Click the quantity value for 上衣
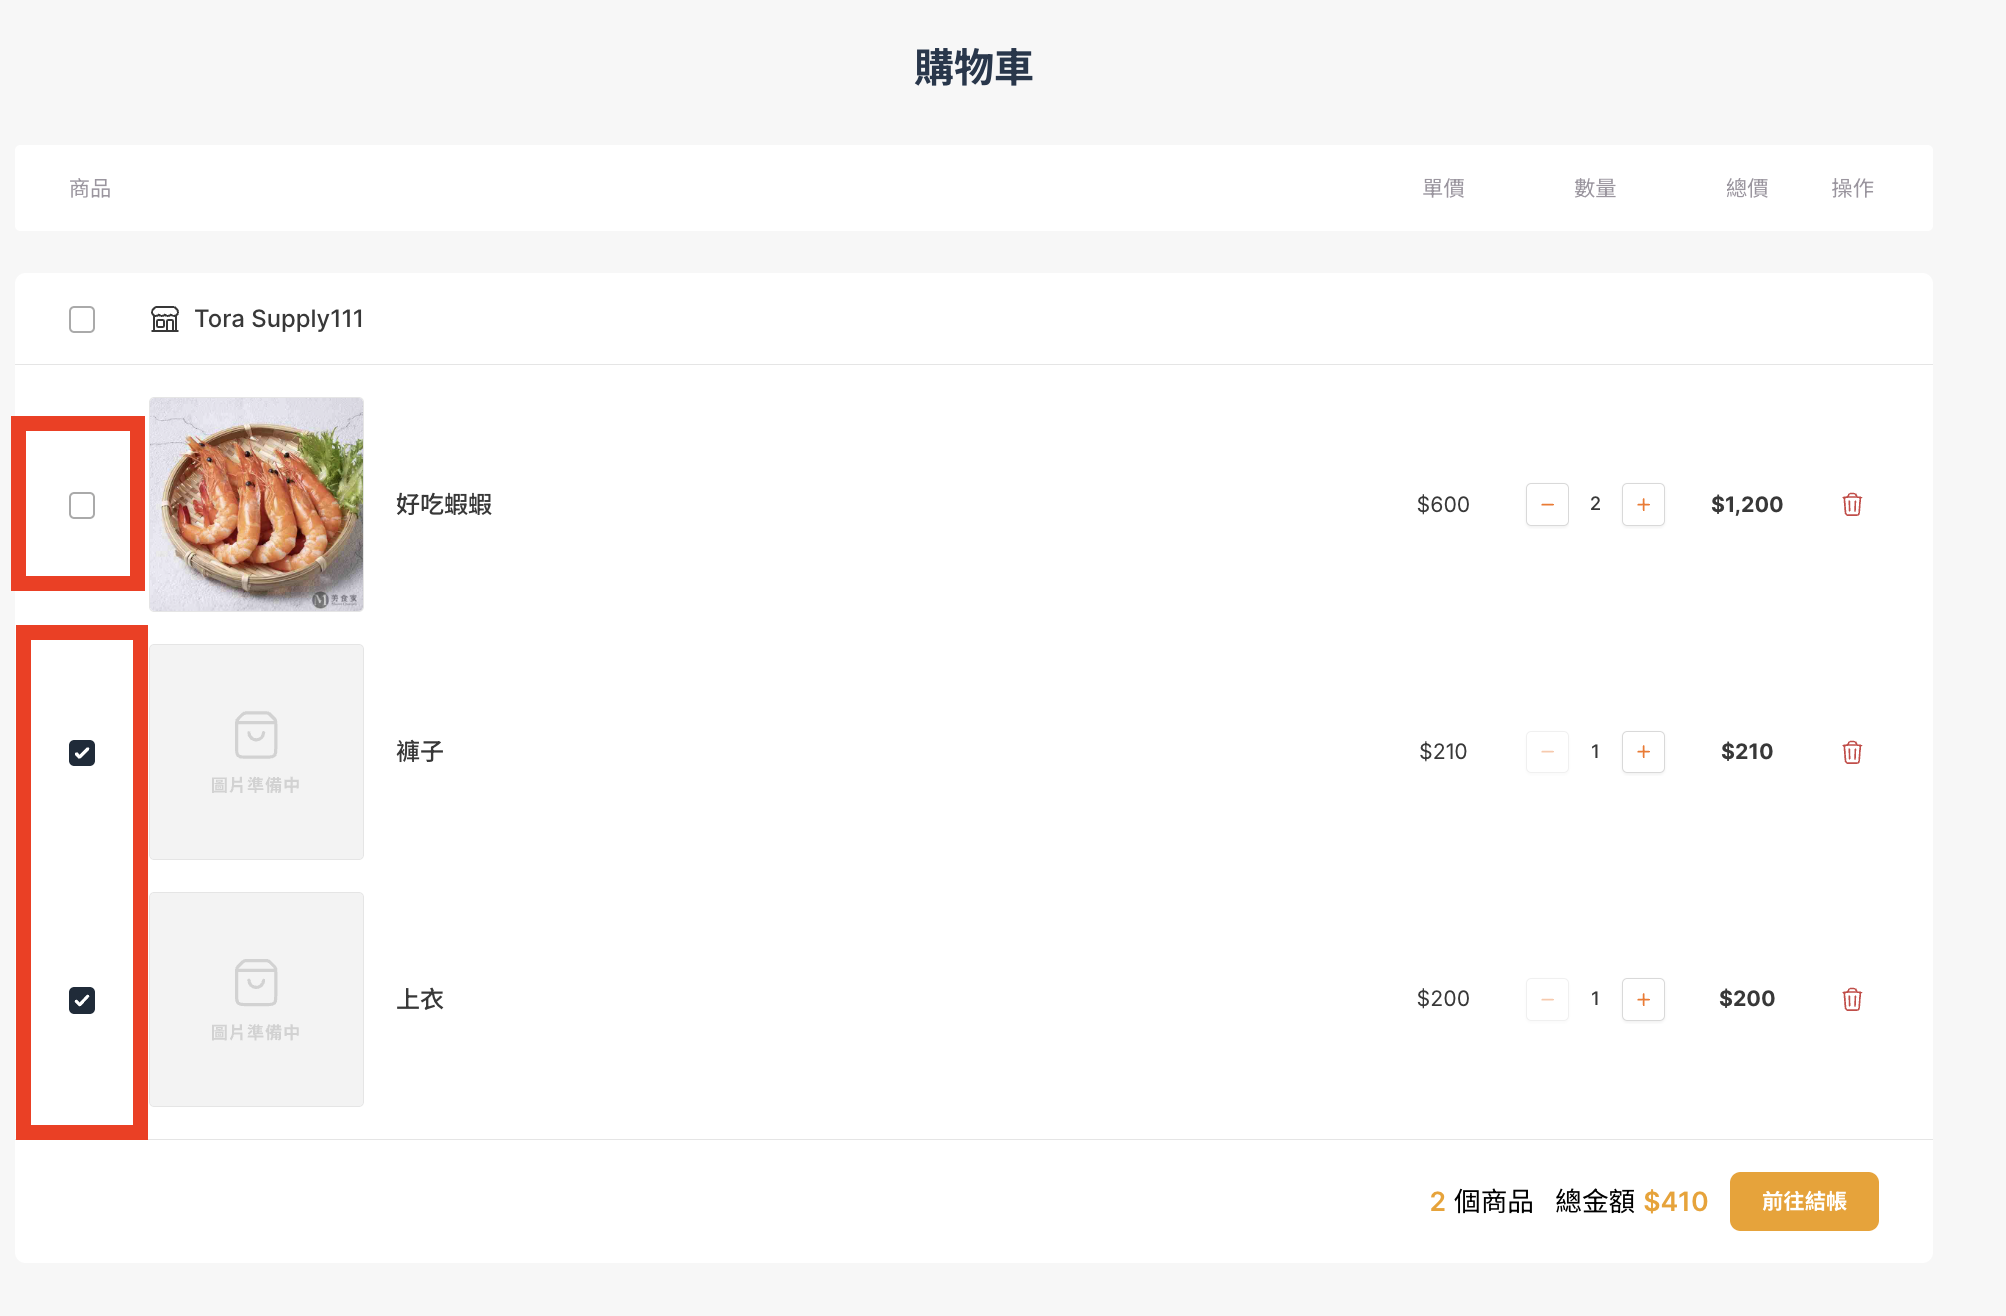The width and height of the screenshot is (2006, 1316). point(1595,999)
